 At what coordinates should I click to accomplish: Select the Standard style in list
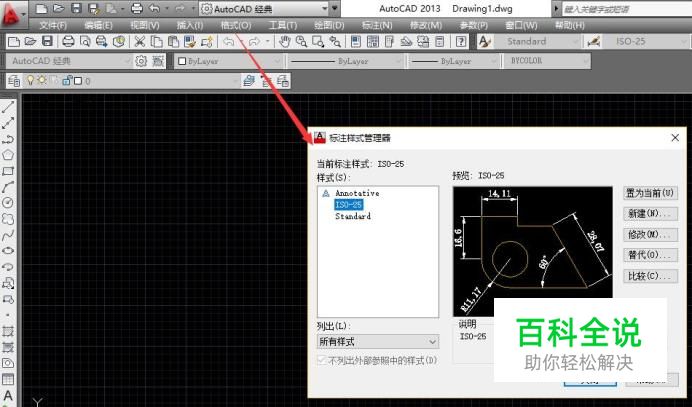[x=353, y=216]
